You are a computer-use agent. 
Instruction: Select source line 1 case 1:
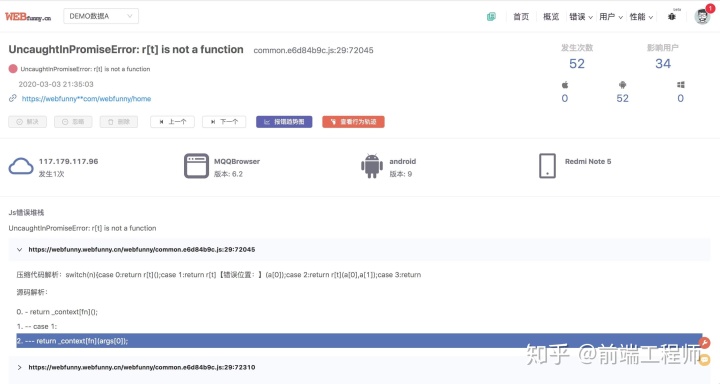pos(37,326)
